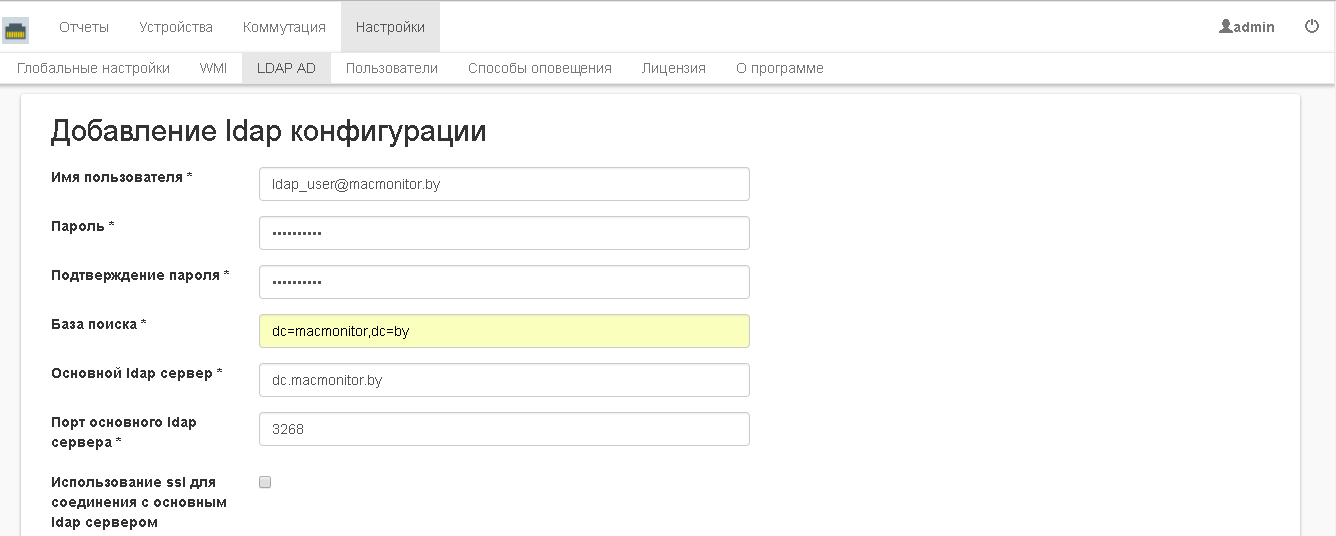Open the Способы оповещения tab
The height and width of the screenshot is (536, 1336).
click(x=540, y=68)
